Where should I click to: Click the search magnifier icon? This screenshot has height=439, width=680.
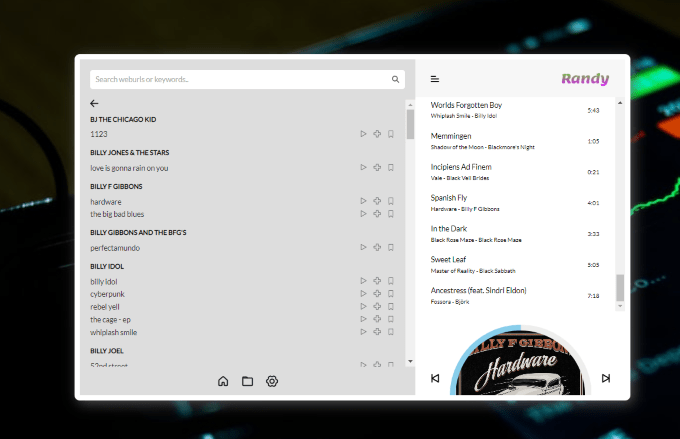tap(395, 79)
